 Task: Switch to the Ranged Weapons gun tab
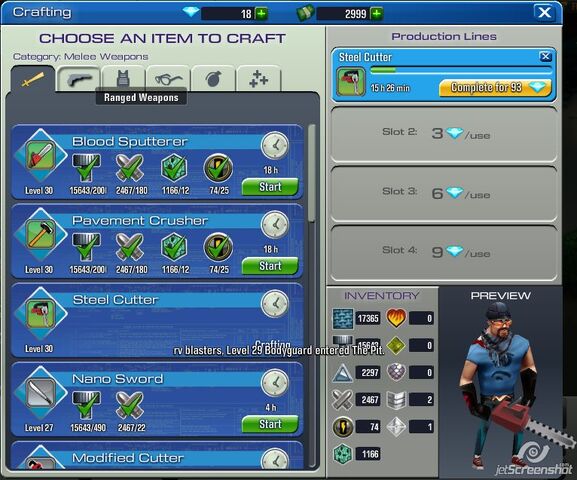point(79,78)
